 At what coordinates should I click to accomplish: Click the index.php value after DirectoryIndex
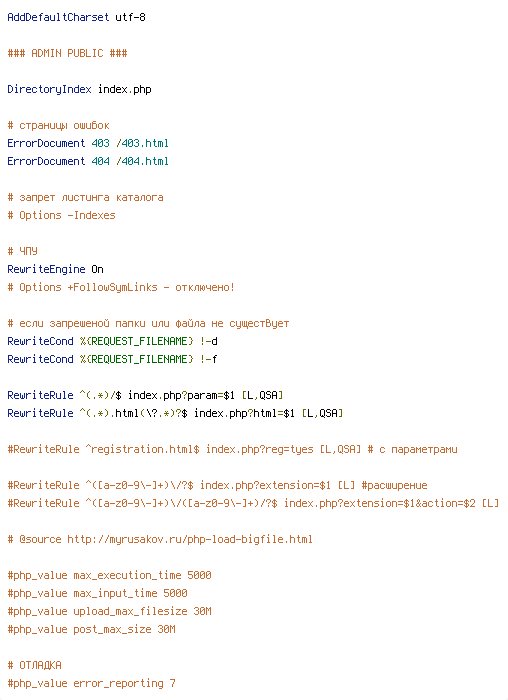(x=125, y=89)
